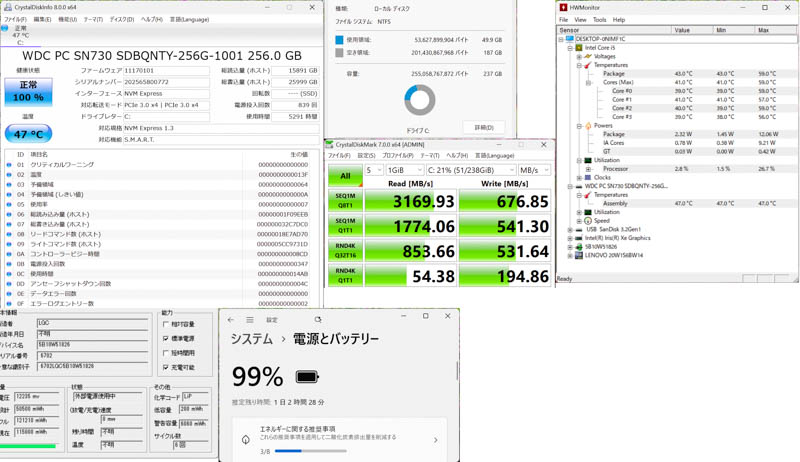The height and width of the screenshot is (462, 800).
Task: Expand the LENOVO 20W1S6BW14 node
Action: [x=570, y=255]
